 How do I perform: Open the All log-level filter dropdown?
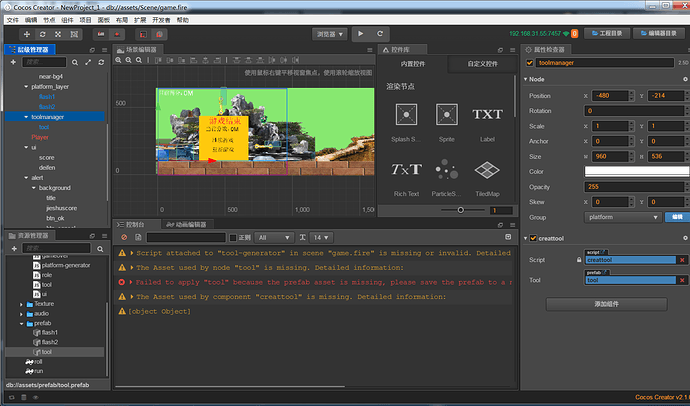pyautogui.click(x=275, y=237)
